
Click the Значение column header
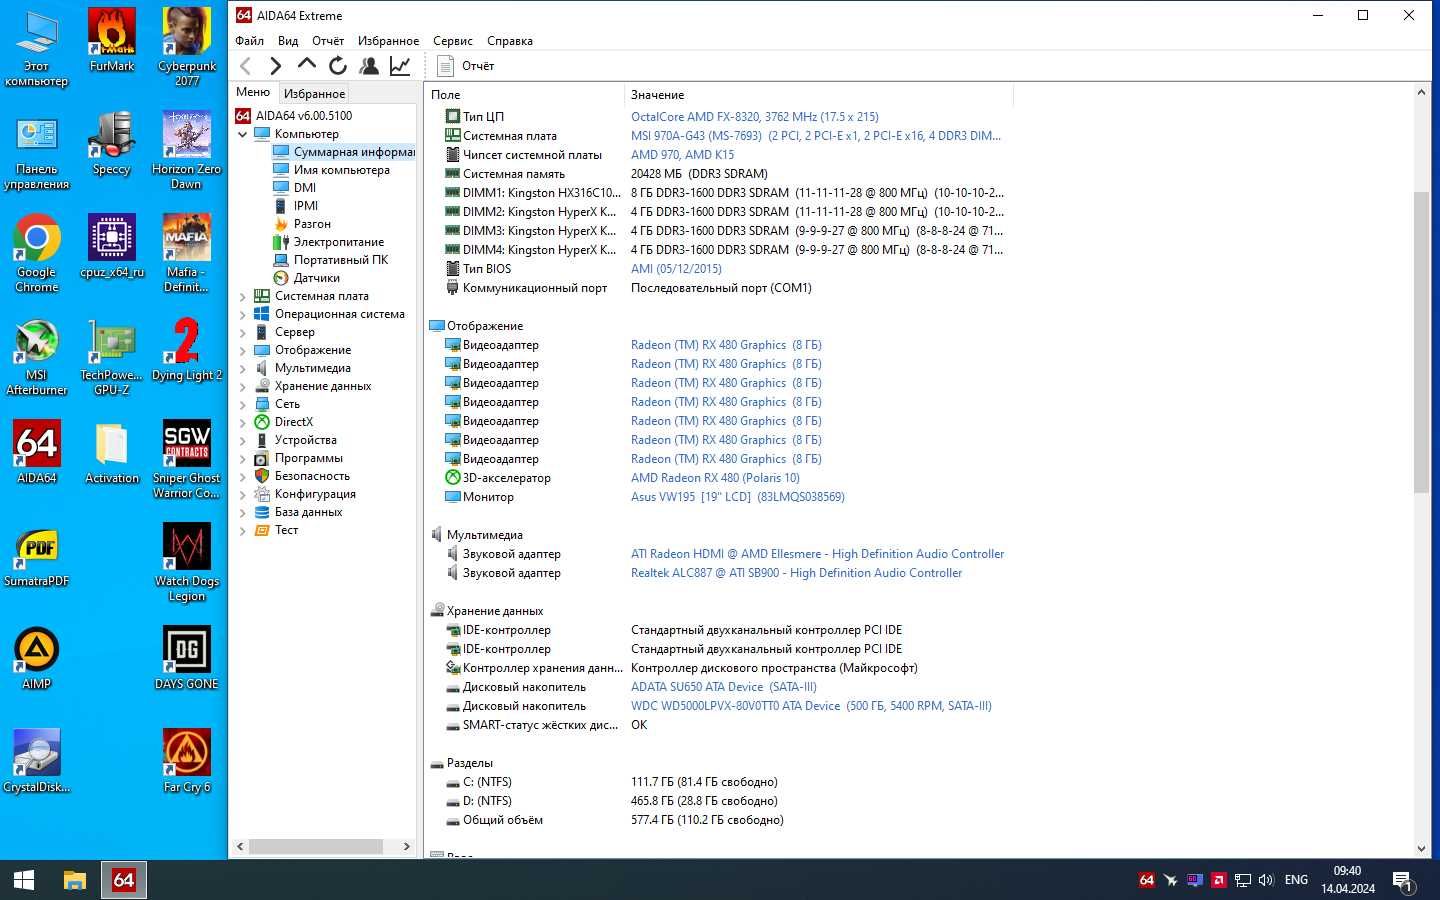819,95
